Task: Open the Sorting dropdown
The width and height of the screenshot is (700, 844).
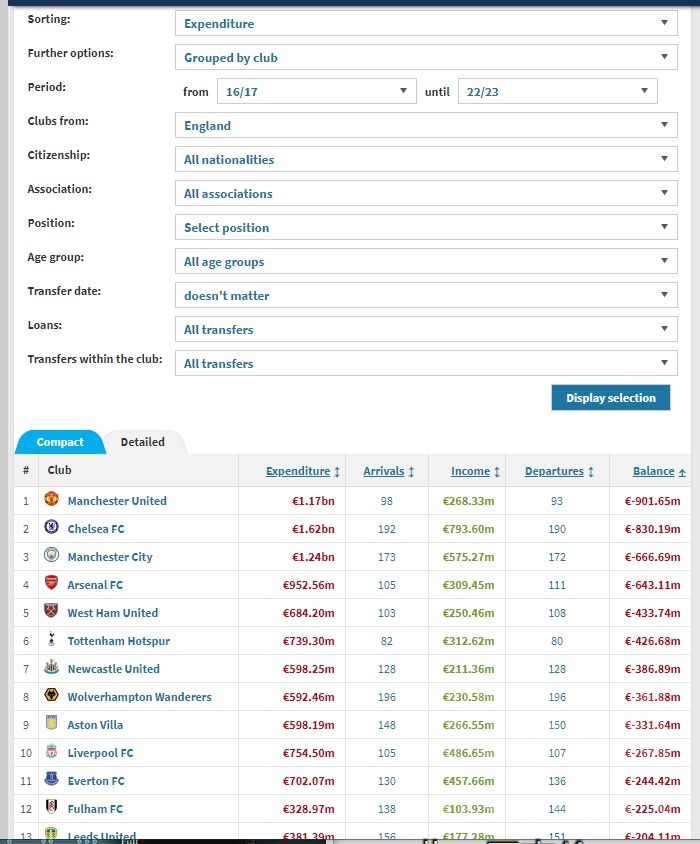Action: [x=426, y=24]
